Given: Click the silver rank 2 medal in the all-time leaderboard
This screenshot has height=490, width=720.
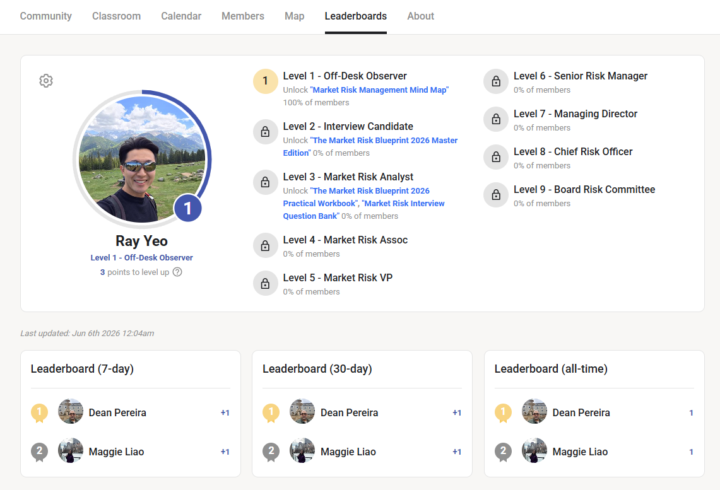Looking at the screenshot, I should (503, 452).
